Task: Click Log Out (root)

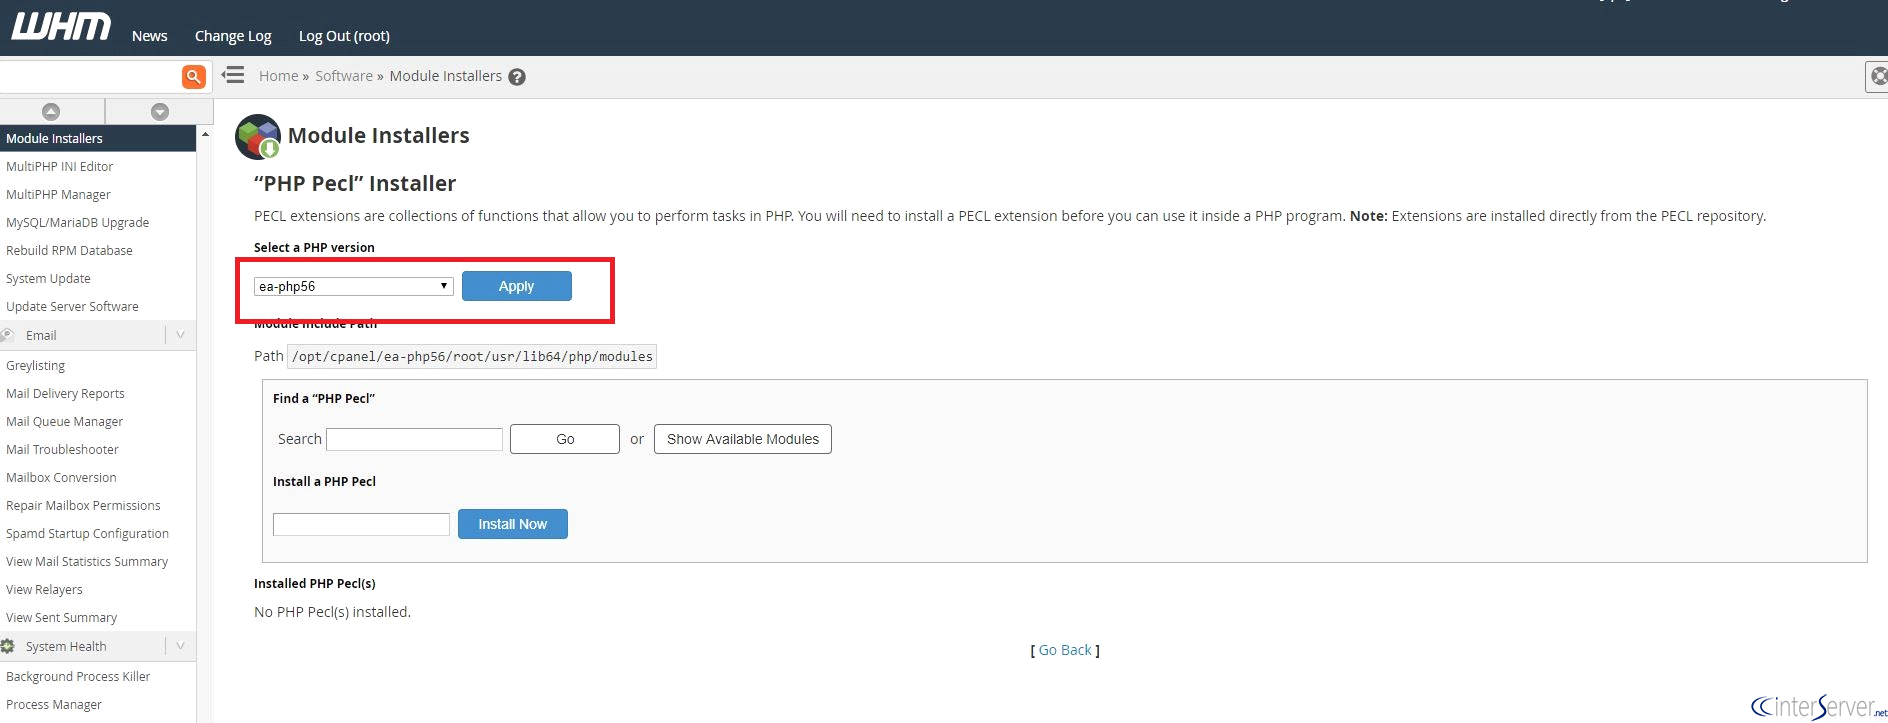Action: pyautogui.click(x=344, y=36)
